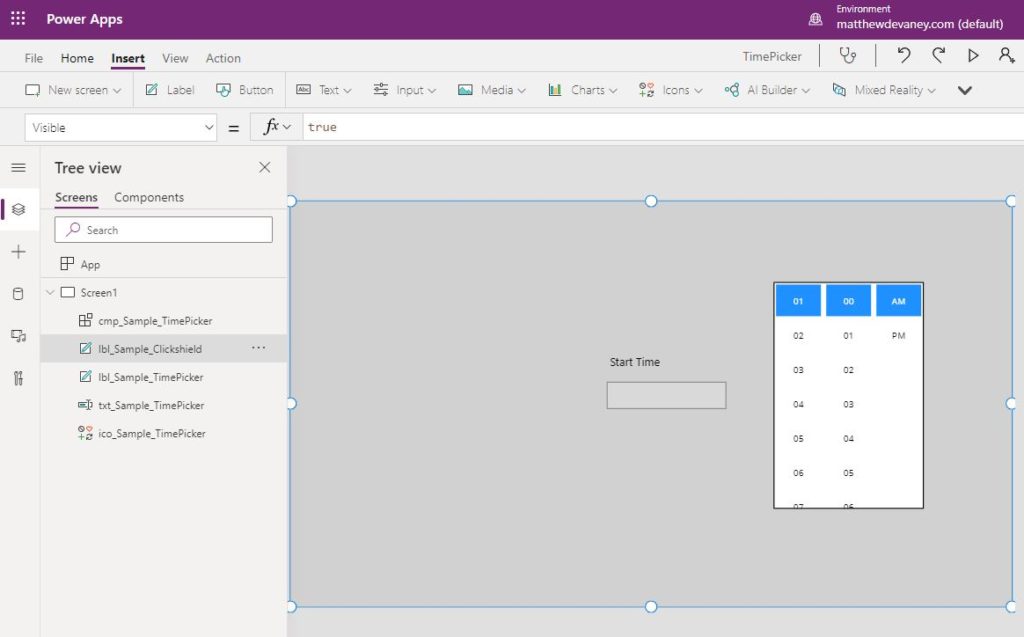Expand more ribbon options chevron
The width and height of the screenshot is (1024, 637).
pos(965,90)
